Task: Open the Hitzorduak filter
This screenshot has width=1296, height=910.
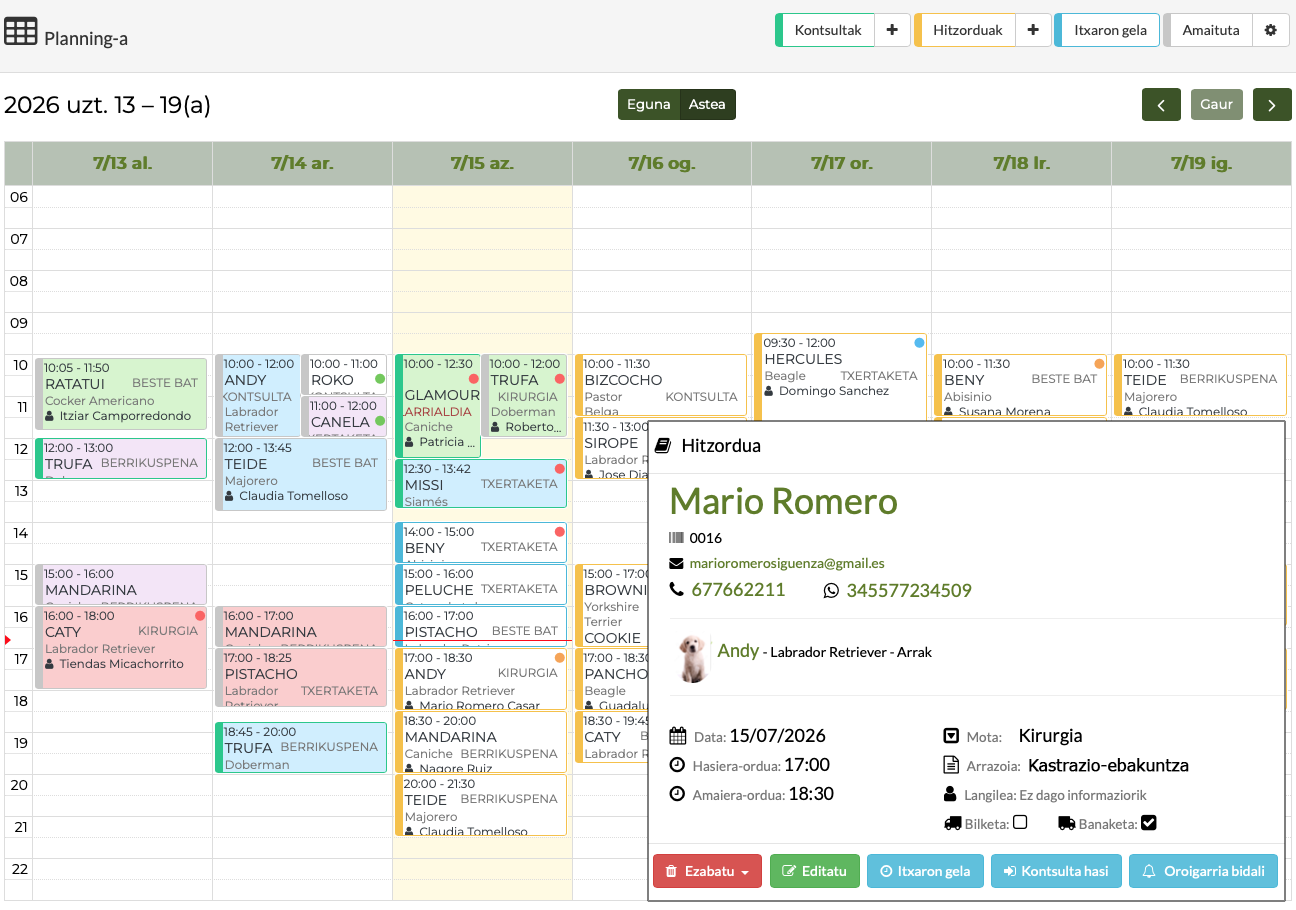Action: (x=967, y=30)
